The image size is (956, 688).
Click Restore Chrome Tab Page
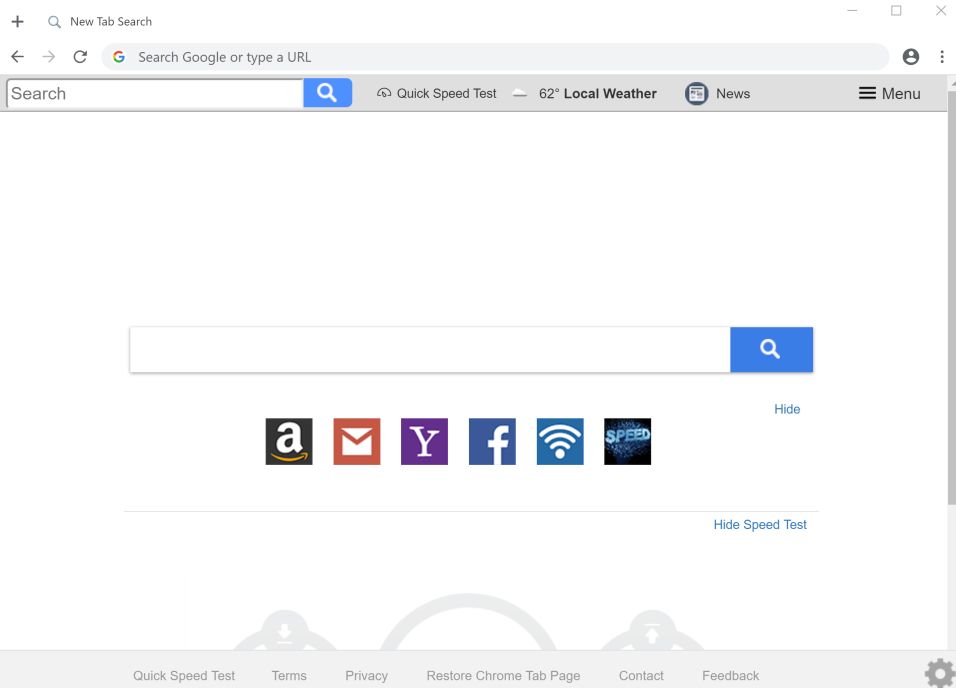(x=502, y=675)
